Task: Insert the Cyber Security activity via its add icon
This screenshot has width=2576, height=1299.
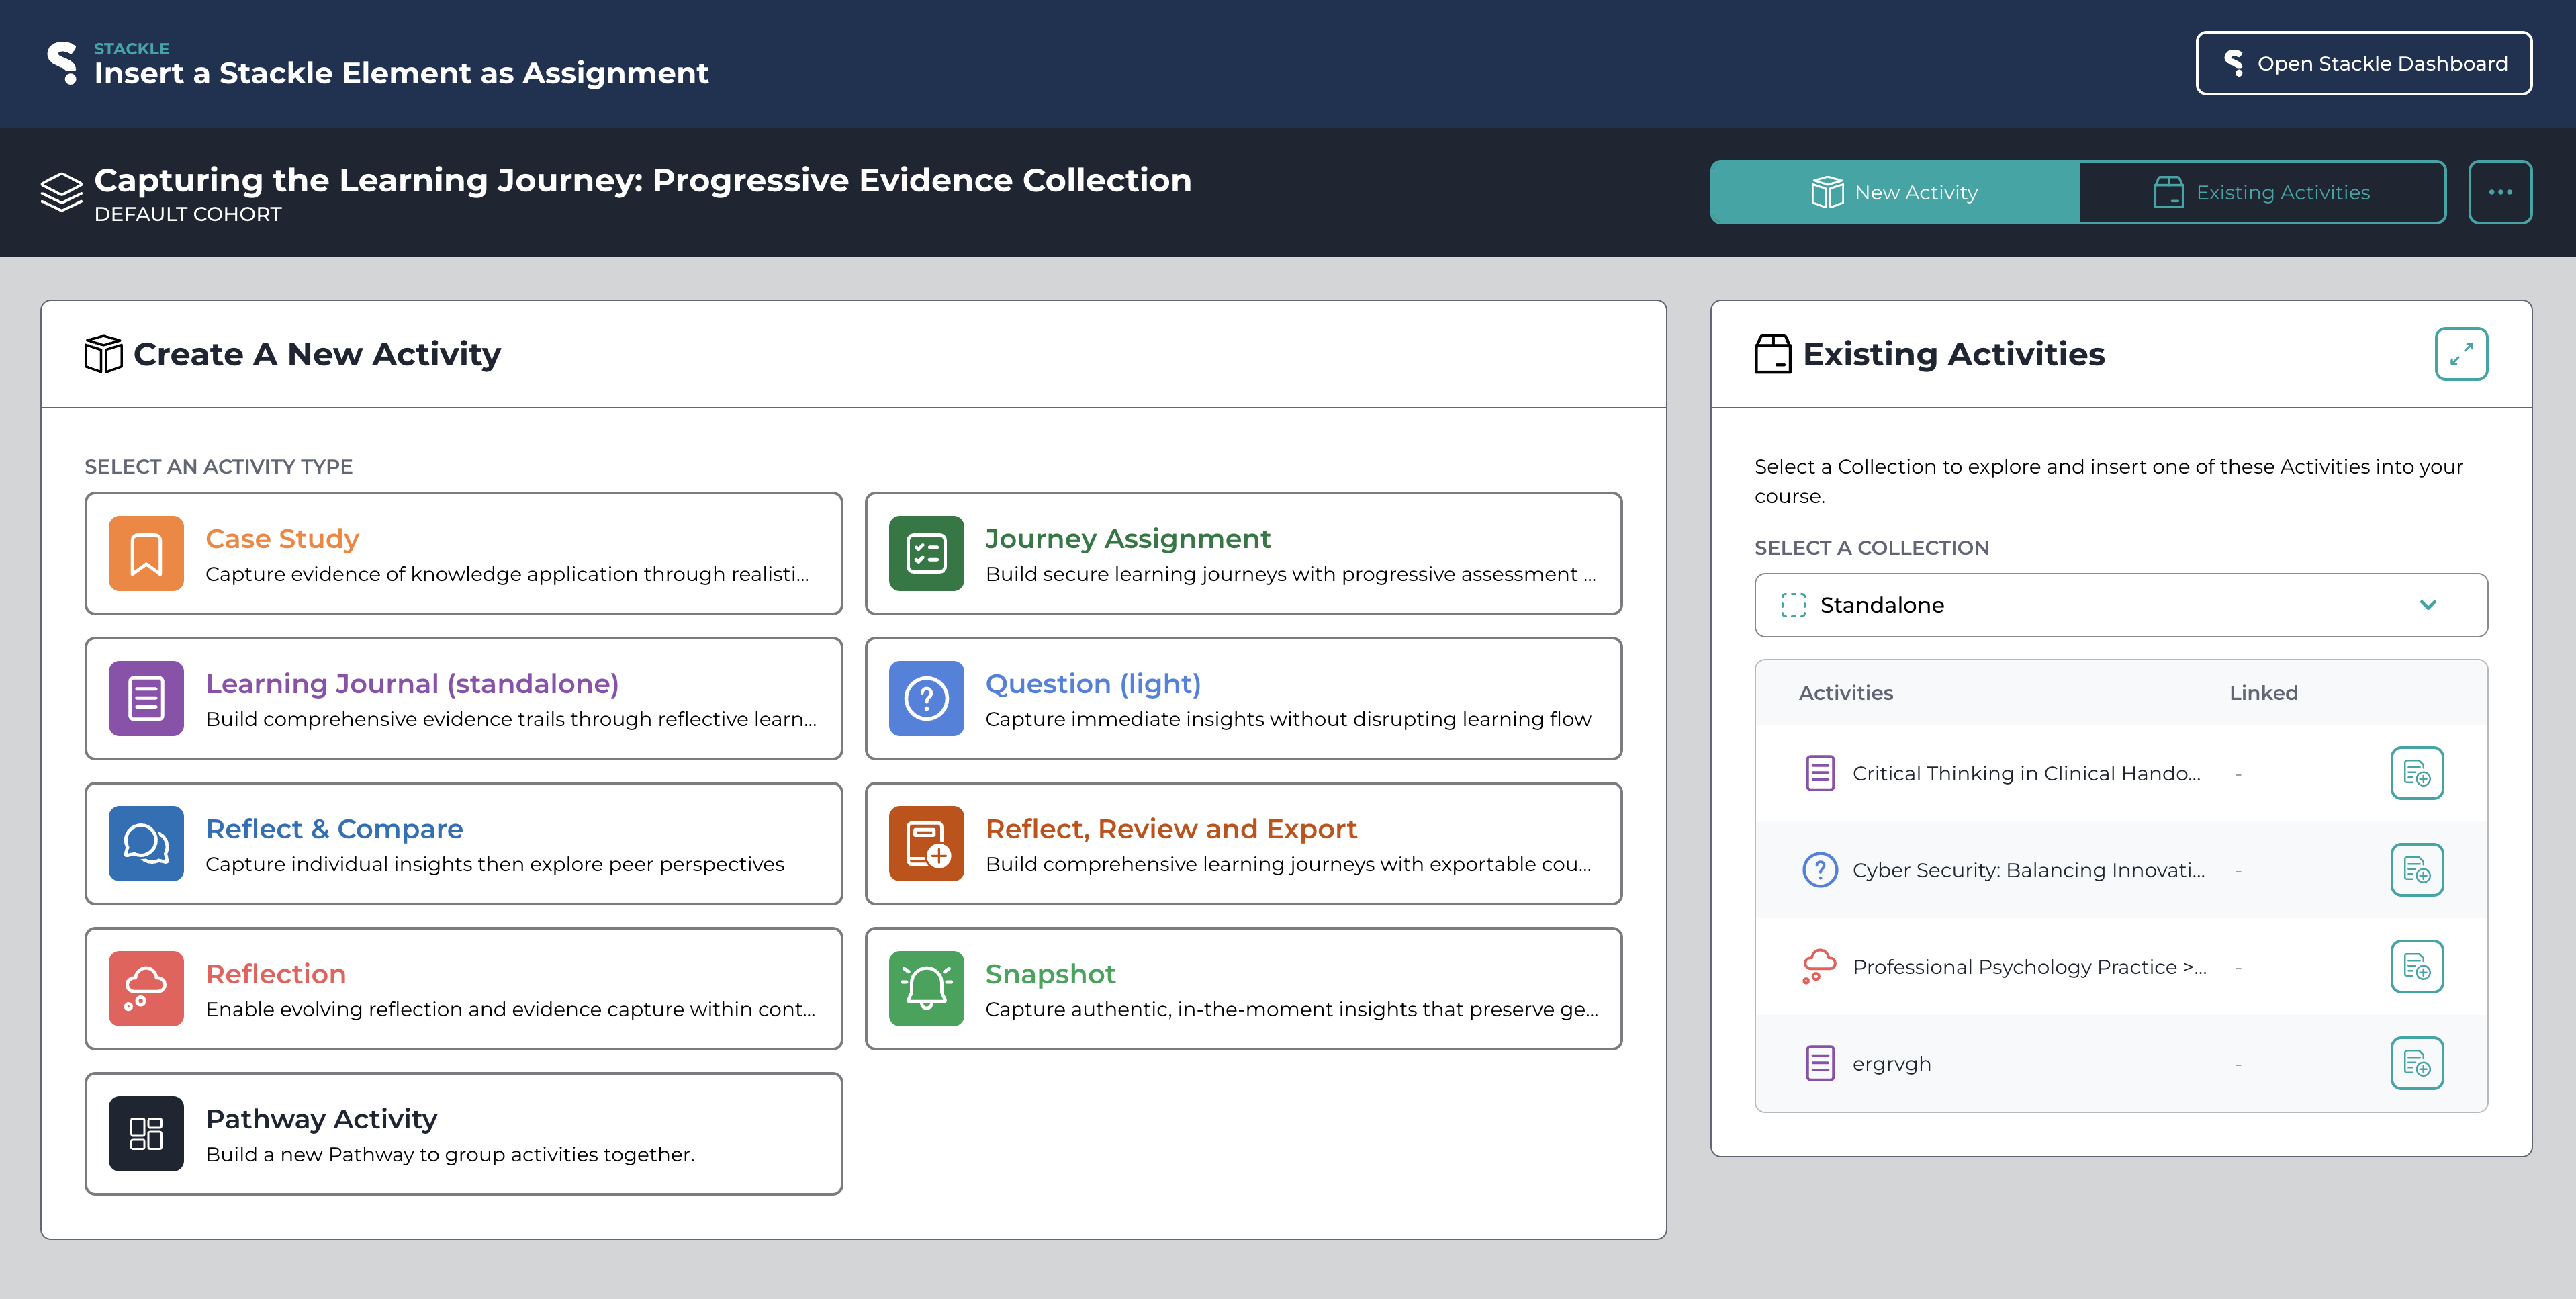Action: click(x=2417, y=870)
